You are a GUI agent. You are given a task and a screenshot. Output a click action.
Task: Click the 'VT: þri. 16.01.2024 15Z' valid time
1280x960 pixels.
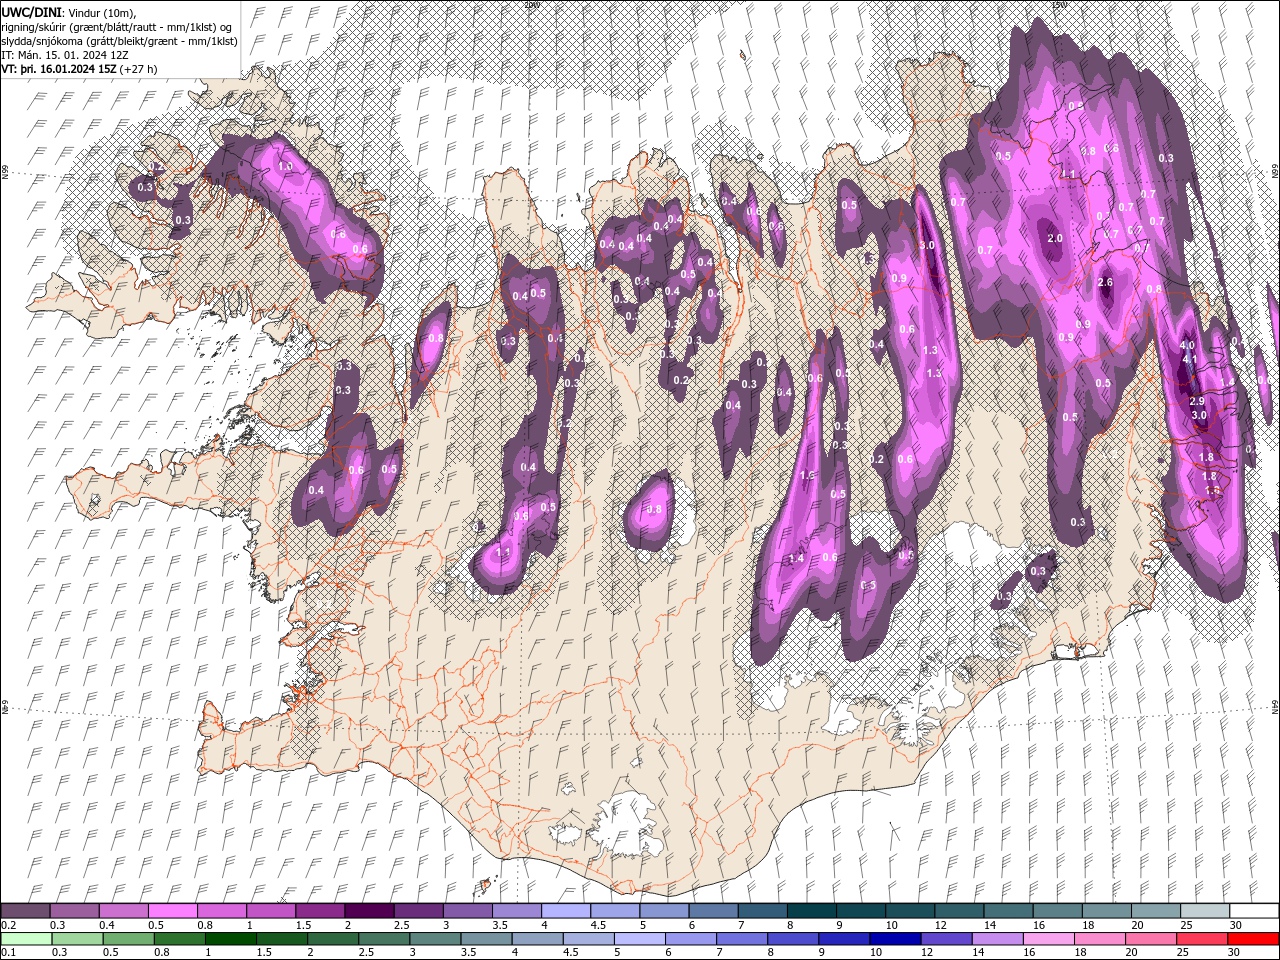pos(60,69)
